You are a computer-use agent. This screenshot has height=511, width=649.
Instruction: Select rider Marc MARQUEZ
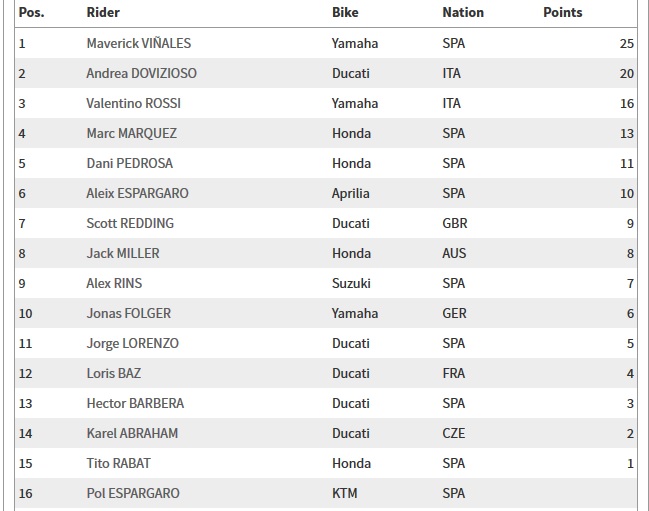click(130, 134)
